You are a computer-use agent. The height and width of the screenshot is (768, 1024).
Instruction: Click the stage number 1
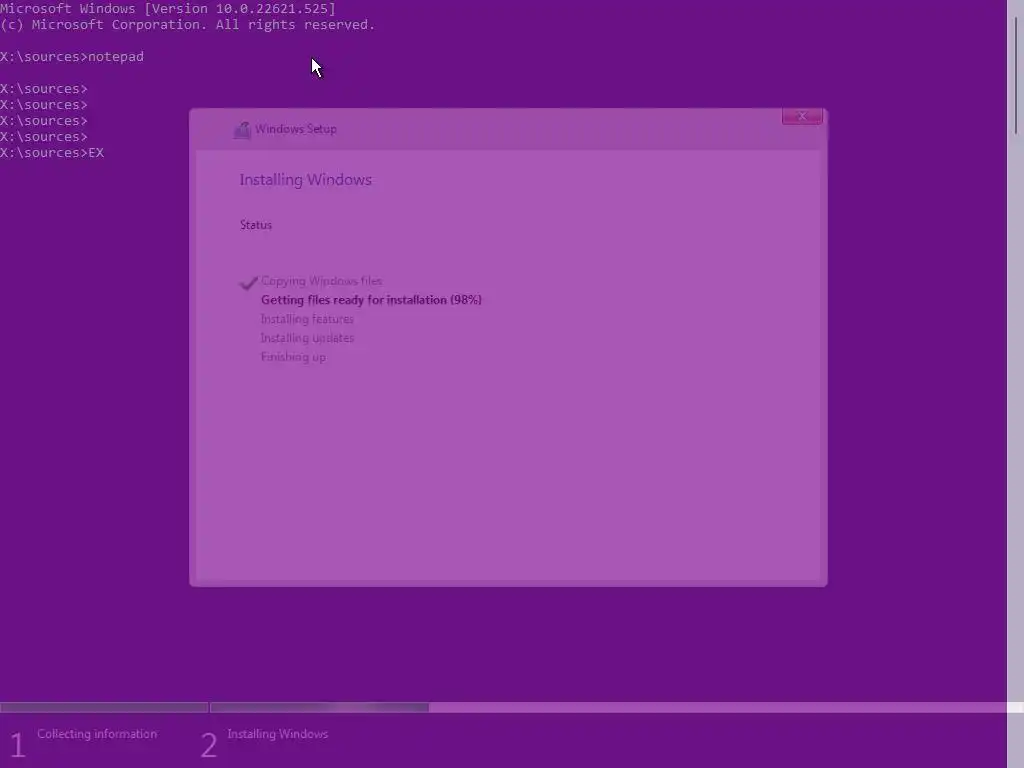click(x=18, y=746)
